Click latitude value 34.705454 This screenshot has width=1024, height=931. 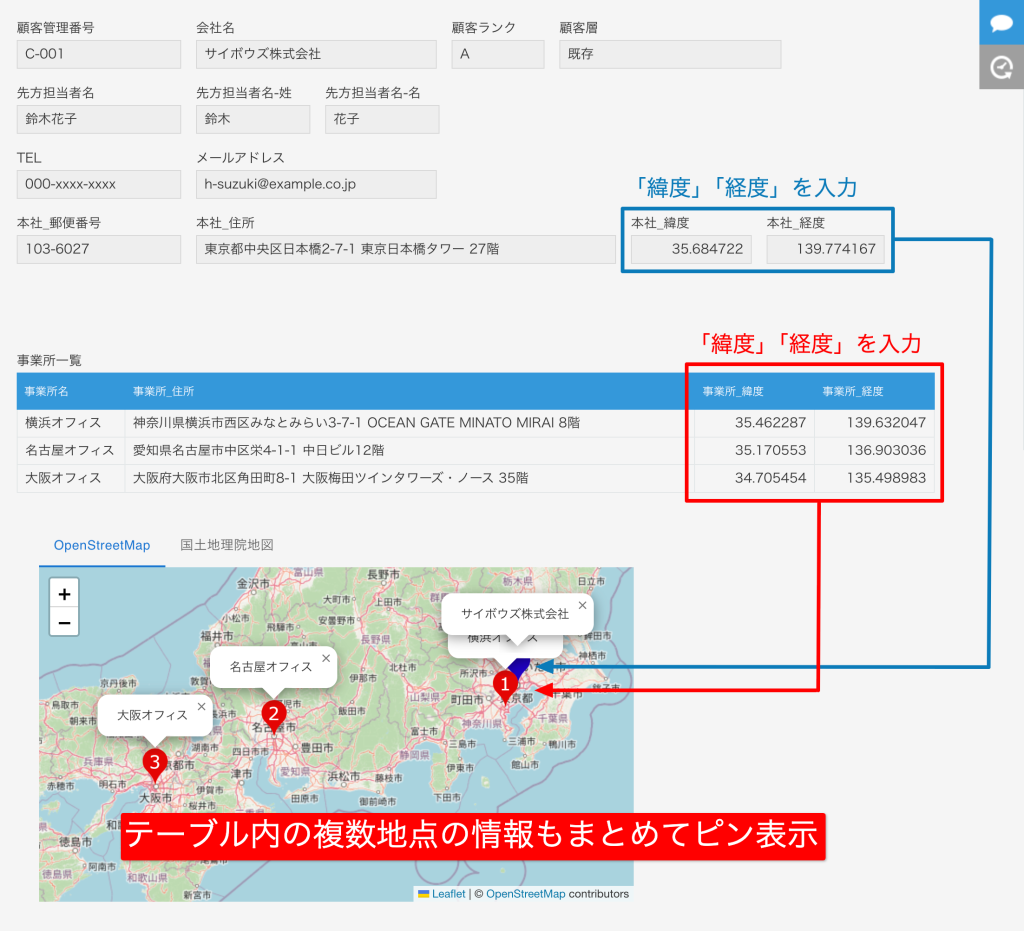[x=770, y=478]
